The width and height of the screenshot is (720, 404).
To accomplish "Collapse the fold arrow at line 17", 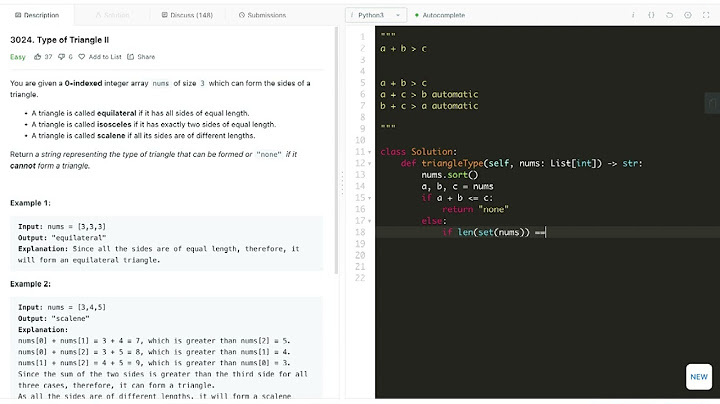I will pos(370,221).
